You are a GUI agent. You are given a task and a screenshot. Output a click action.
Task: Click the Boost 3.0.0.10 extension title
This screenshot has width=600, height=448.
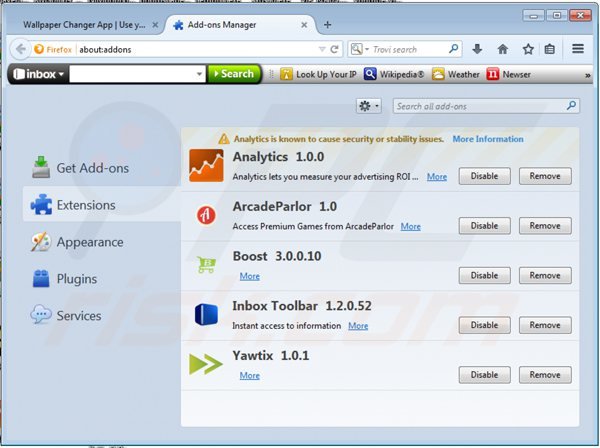[277, 256]
